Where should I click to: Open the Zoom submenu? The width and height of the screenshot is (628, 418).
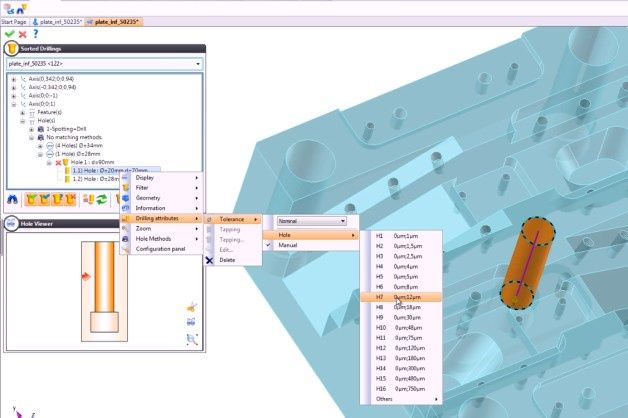click(161, 229)
